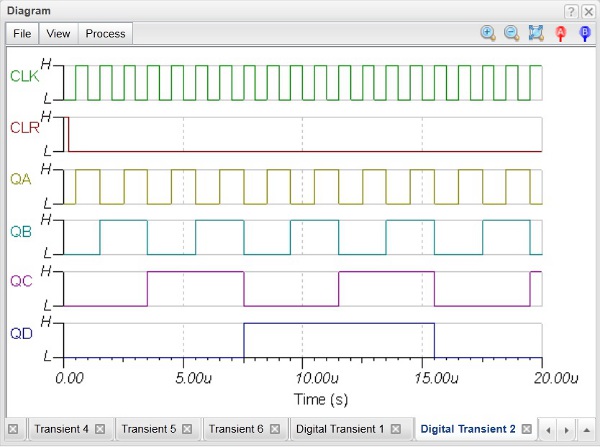Click the zoom out magnifier icon

[x=512, y=33]
